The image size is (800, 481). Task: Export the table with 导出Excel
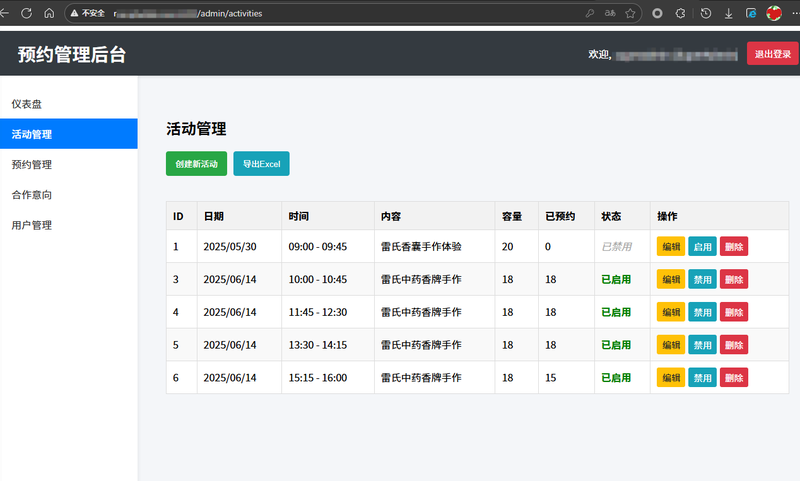pyautogui.click(x=261, y=163)
